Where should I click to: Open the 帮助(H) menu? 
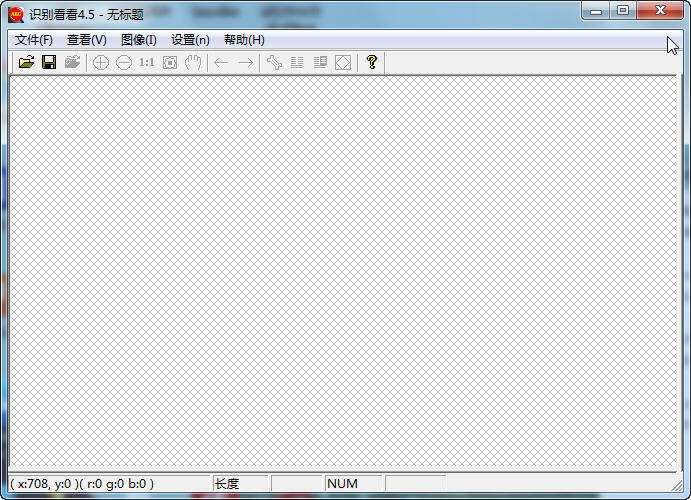coord(244,40)
